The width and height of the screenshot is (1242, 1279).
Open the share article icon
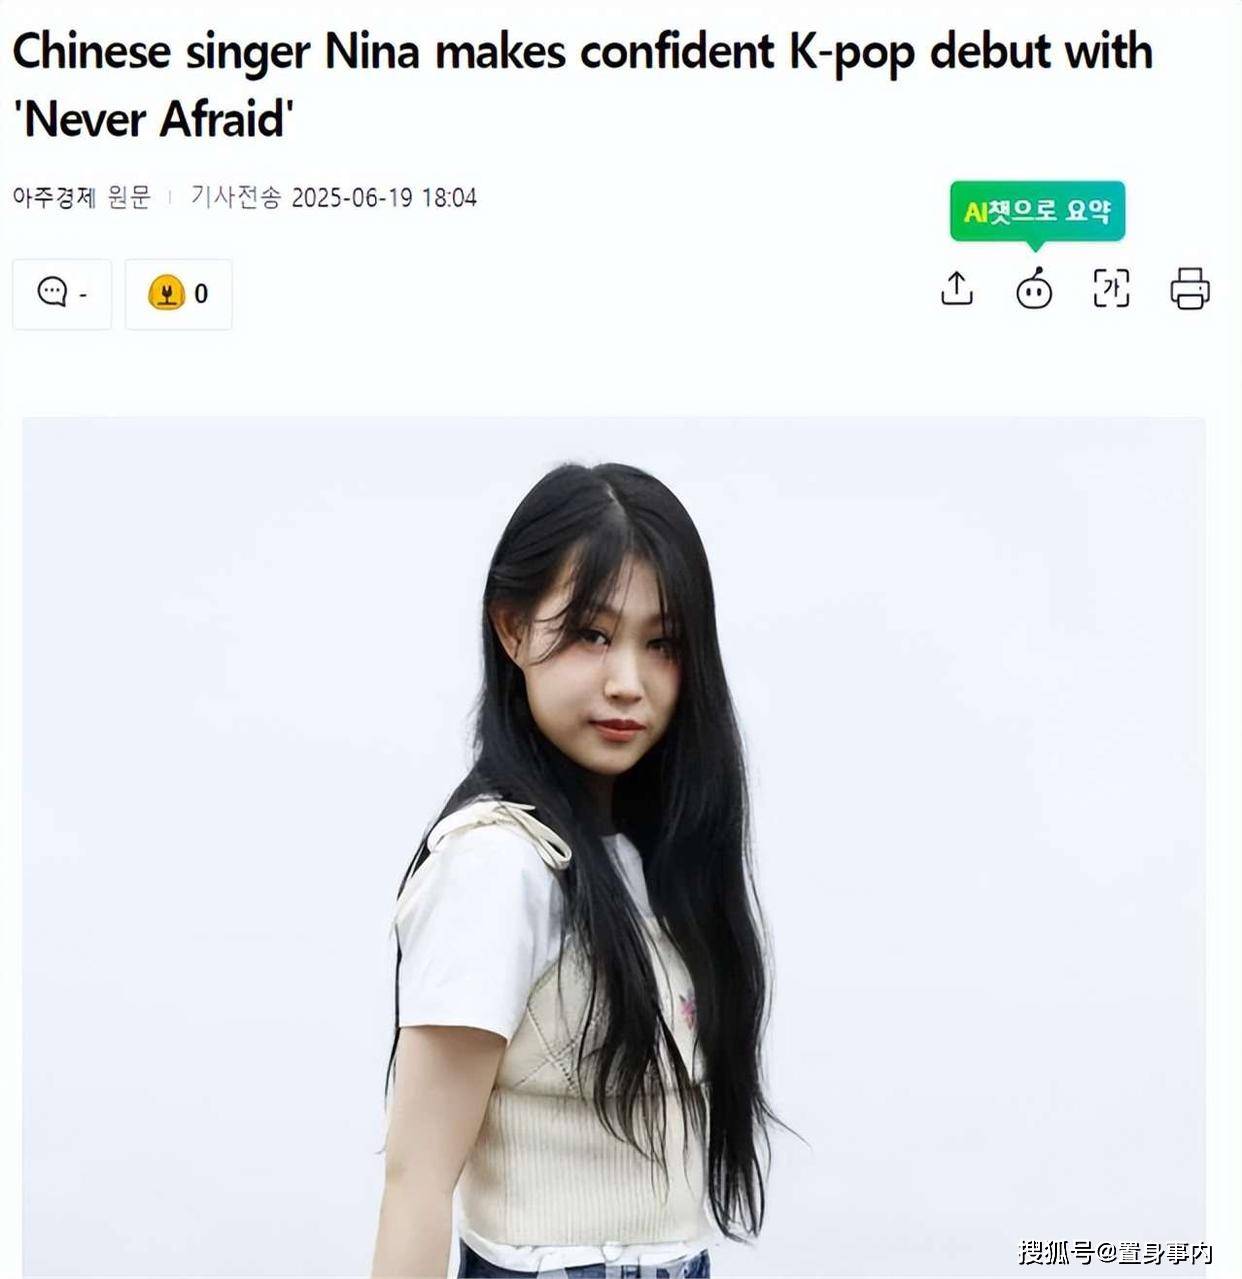pyautogui.click(x=957, y=289)
